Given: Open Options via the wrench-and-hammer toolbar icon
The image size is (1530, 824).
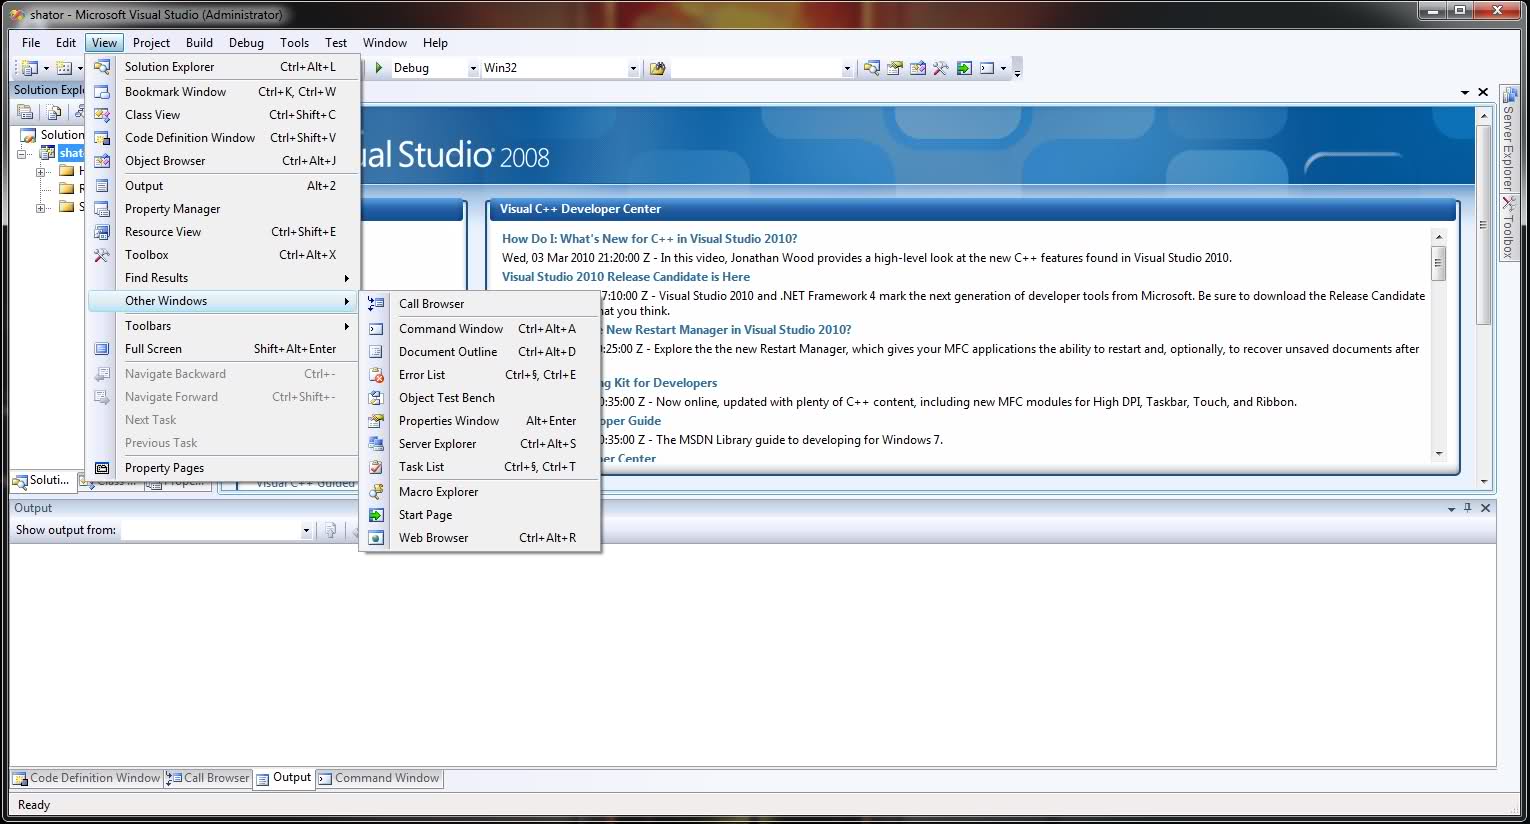Looking at the screenshot, I should (x=940, y=68).
